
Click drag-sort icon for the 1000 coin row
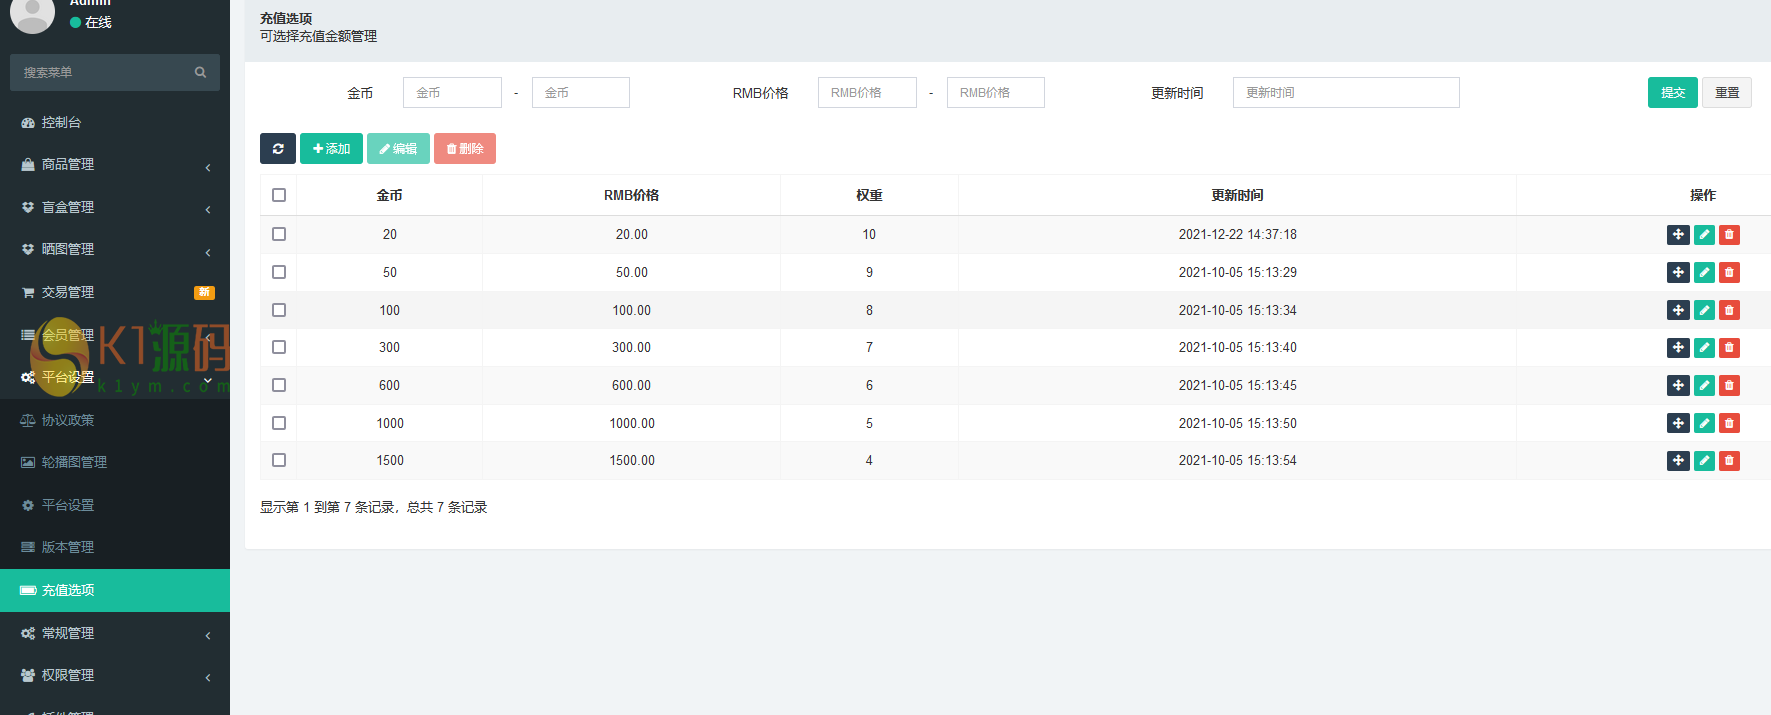tap(1678, 423)
